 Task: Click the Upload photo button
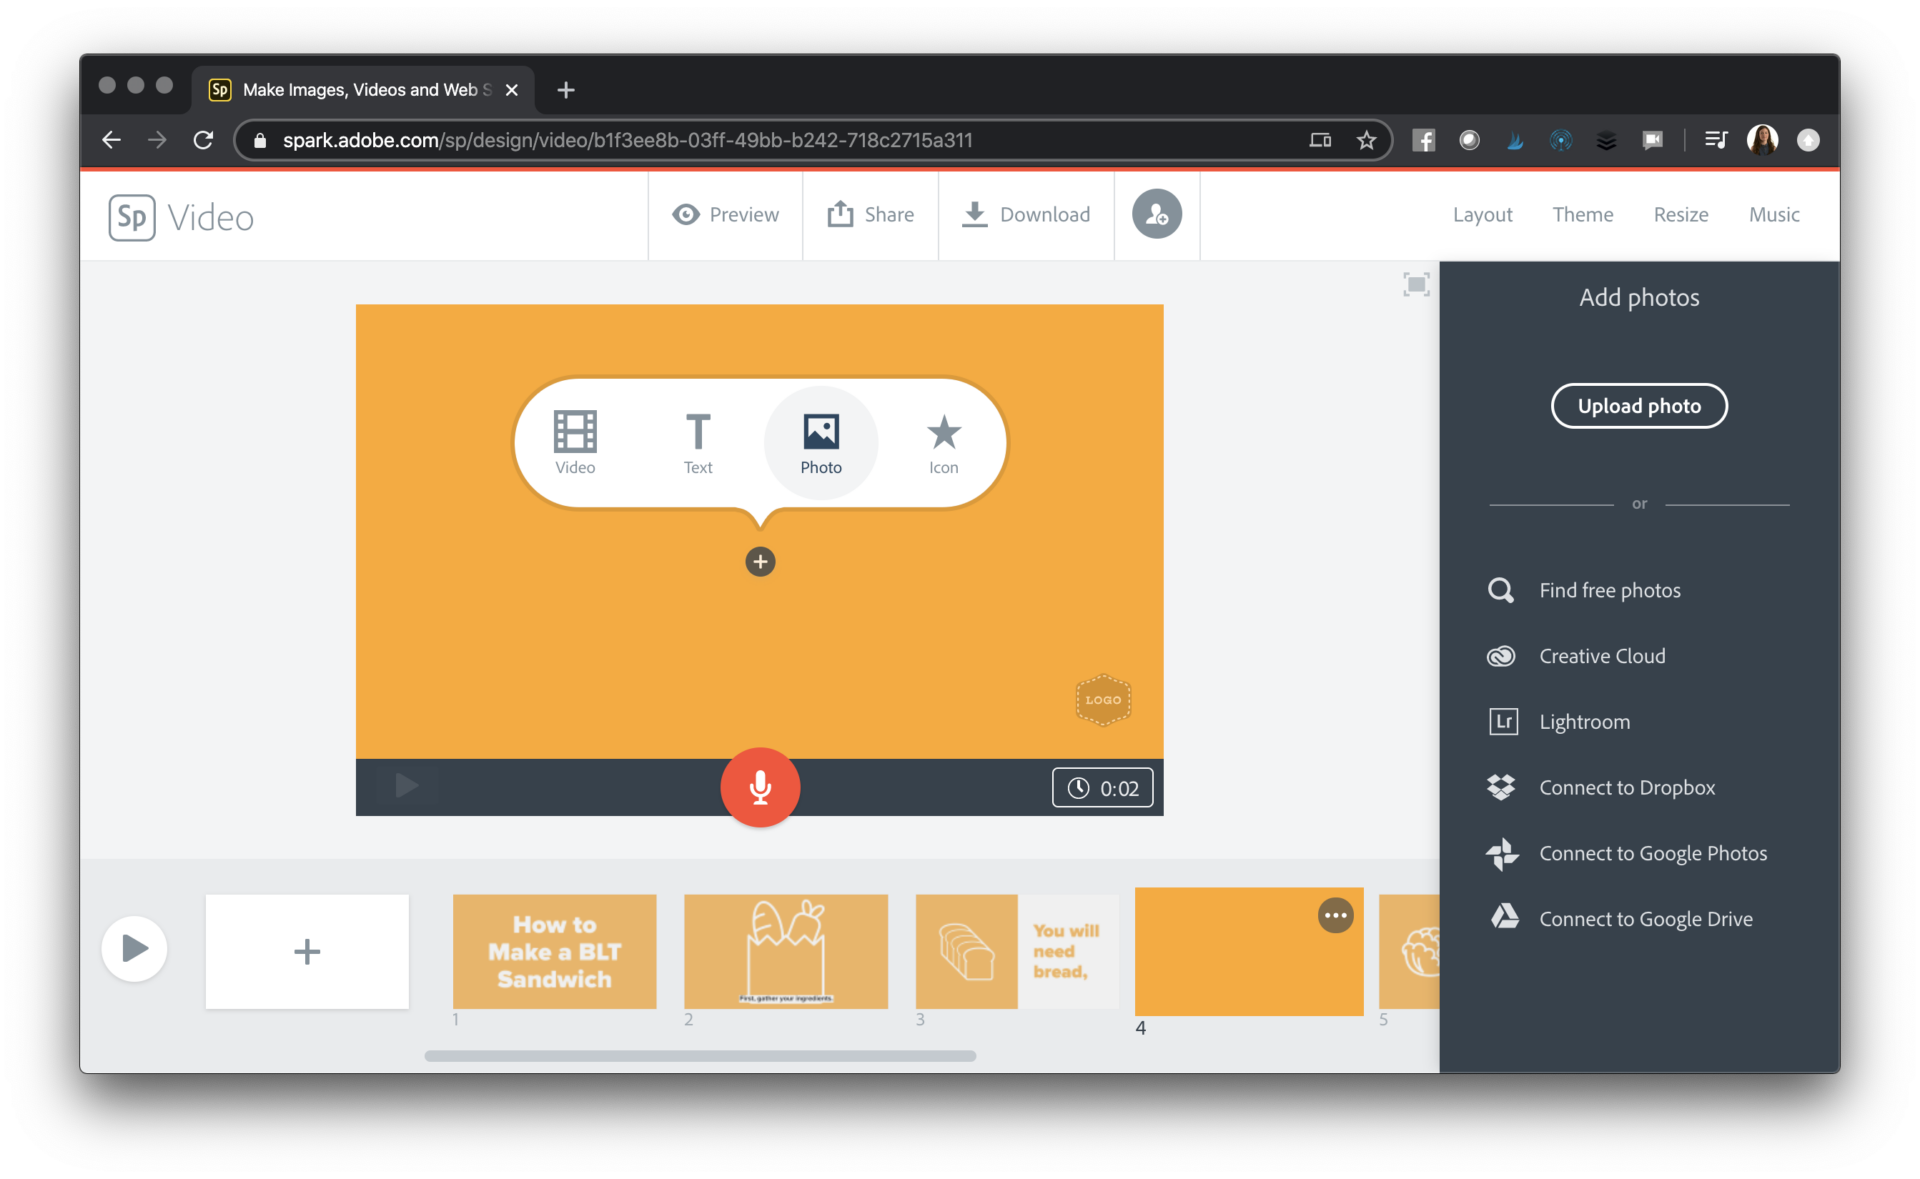1638,406
